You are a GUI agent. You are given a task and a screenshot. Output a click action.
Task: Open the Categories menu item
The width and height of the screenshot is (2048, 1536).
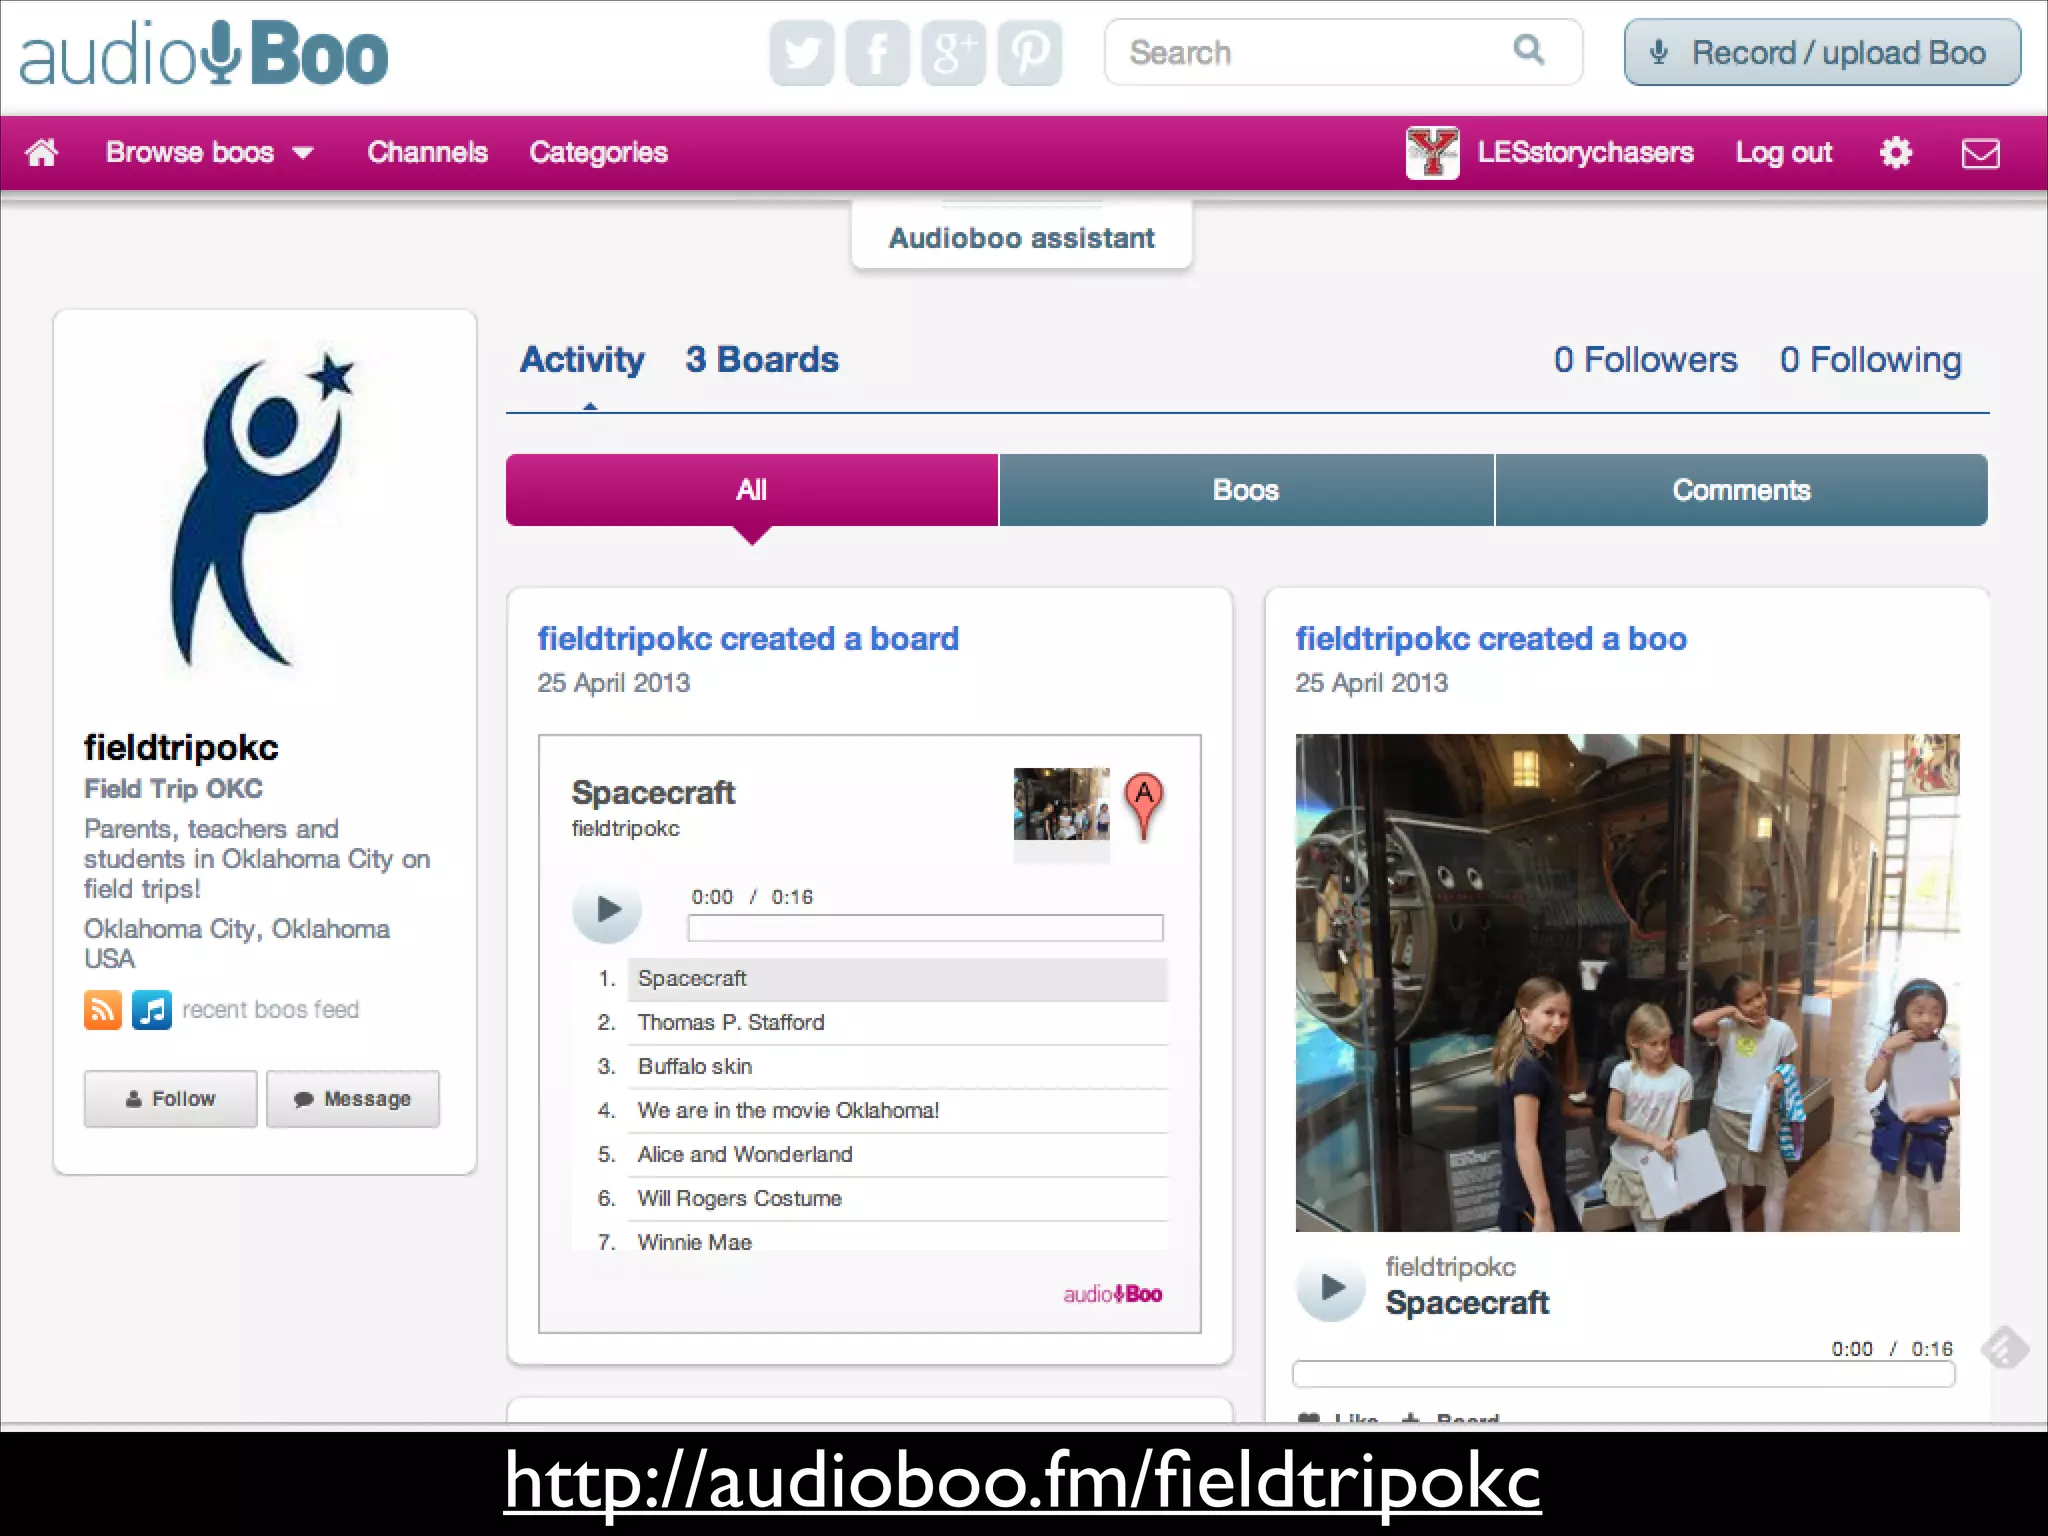pos(598,152)
